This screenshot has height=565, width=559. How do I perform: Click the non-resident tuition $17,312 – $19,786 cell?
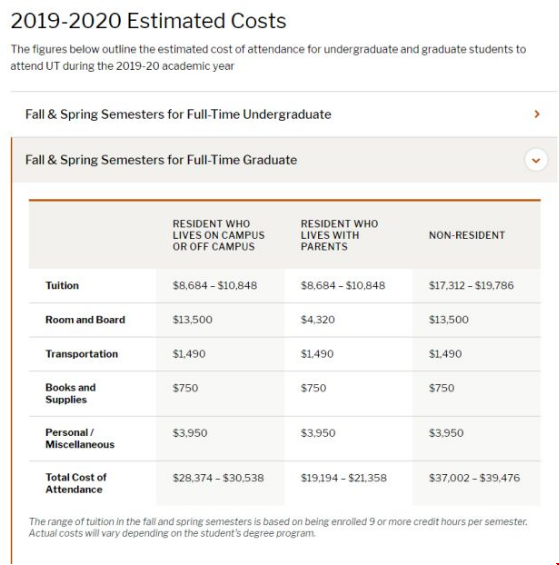[471, 285]
